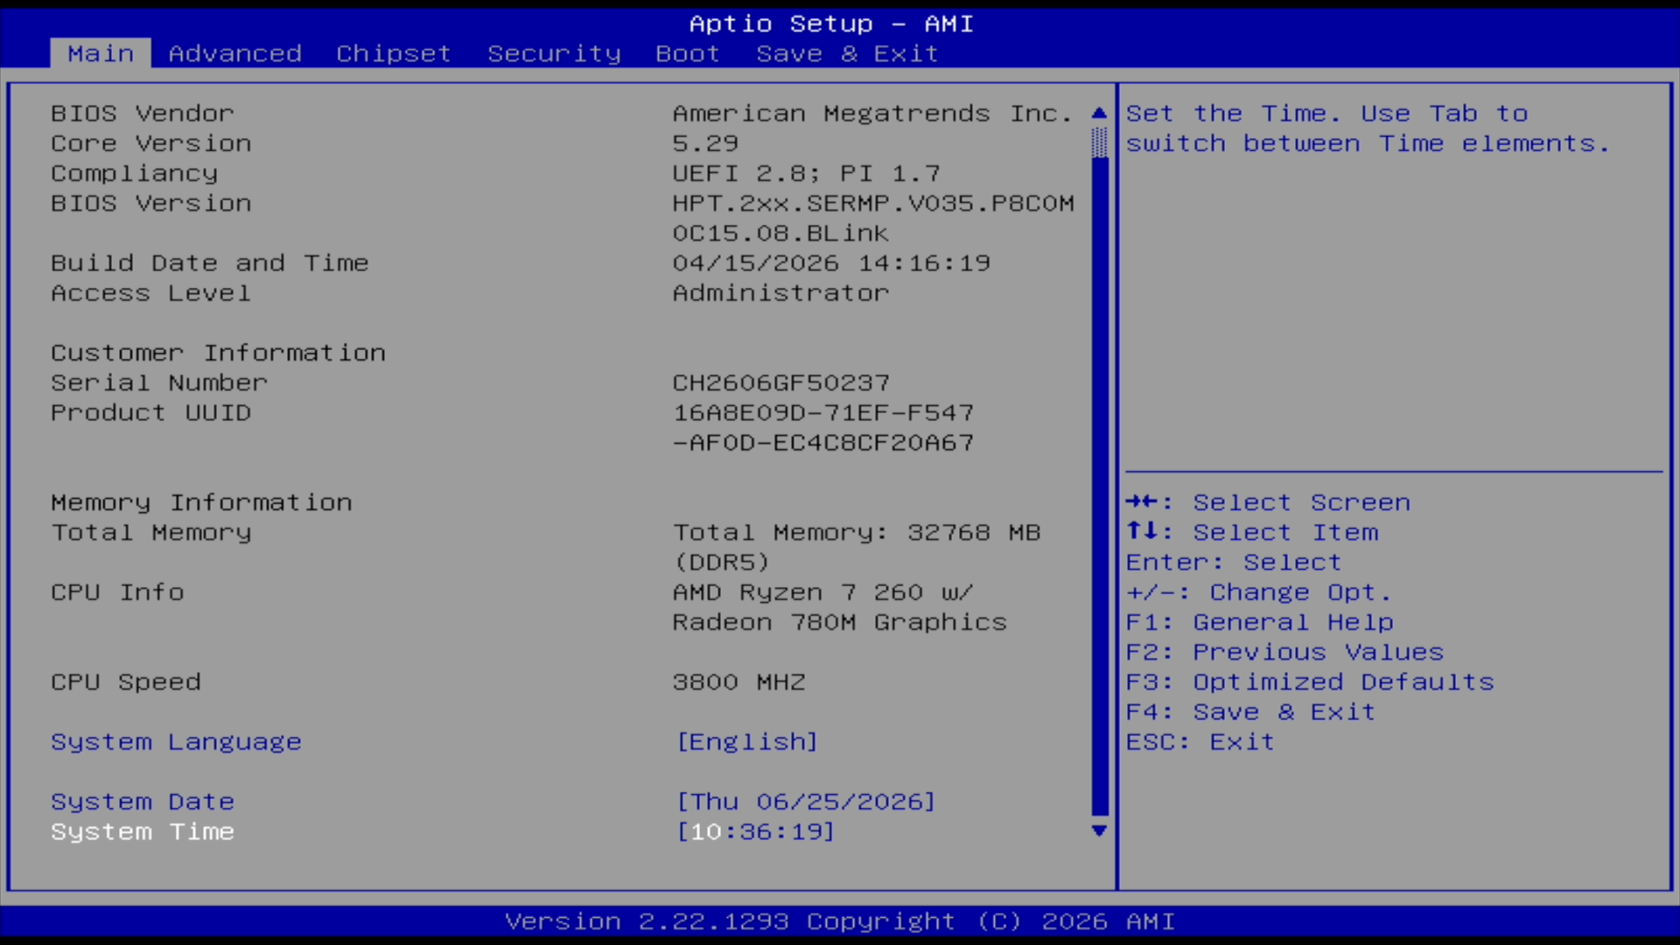Click the 04/15/2026 14:16:19 build value
Screen dimensions: 1680x945
pos(831,263)
